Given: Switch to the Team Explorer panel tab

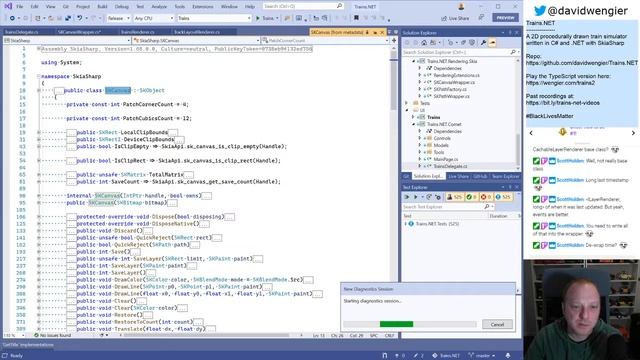Looking at the screenshot, I should pos(505,176).
